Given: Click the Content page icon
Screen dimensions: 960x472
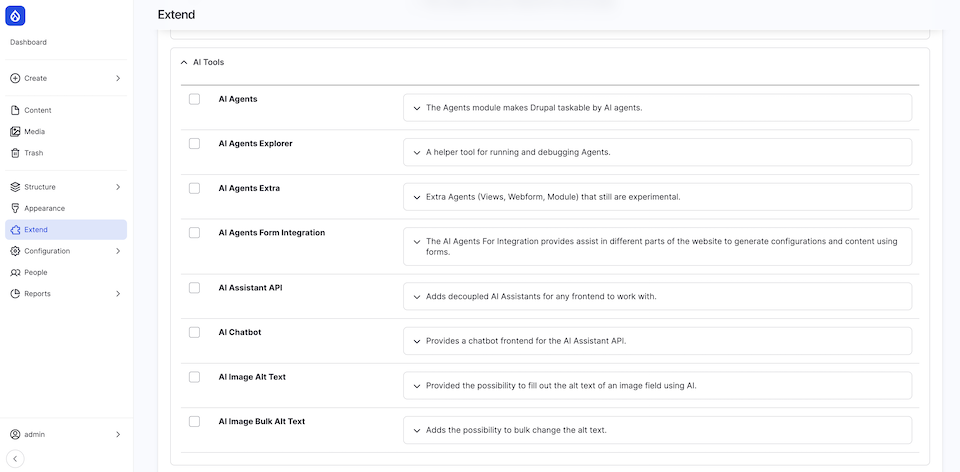Looking at the screenshot, I should tap(15, 110).
